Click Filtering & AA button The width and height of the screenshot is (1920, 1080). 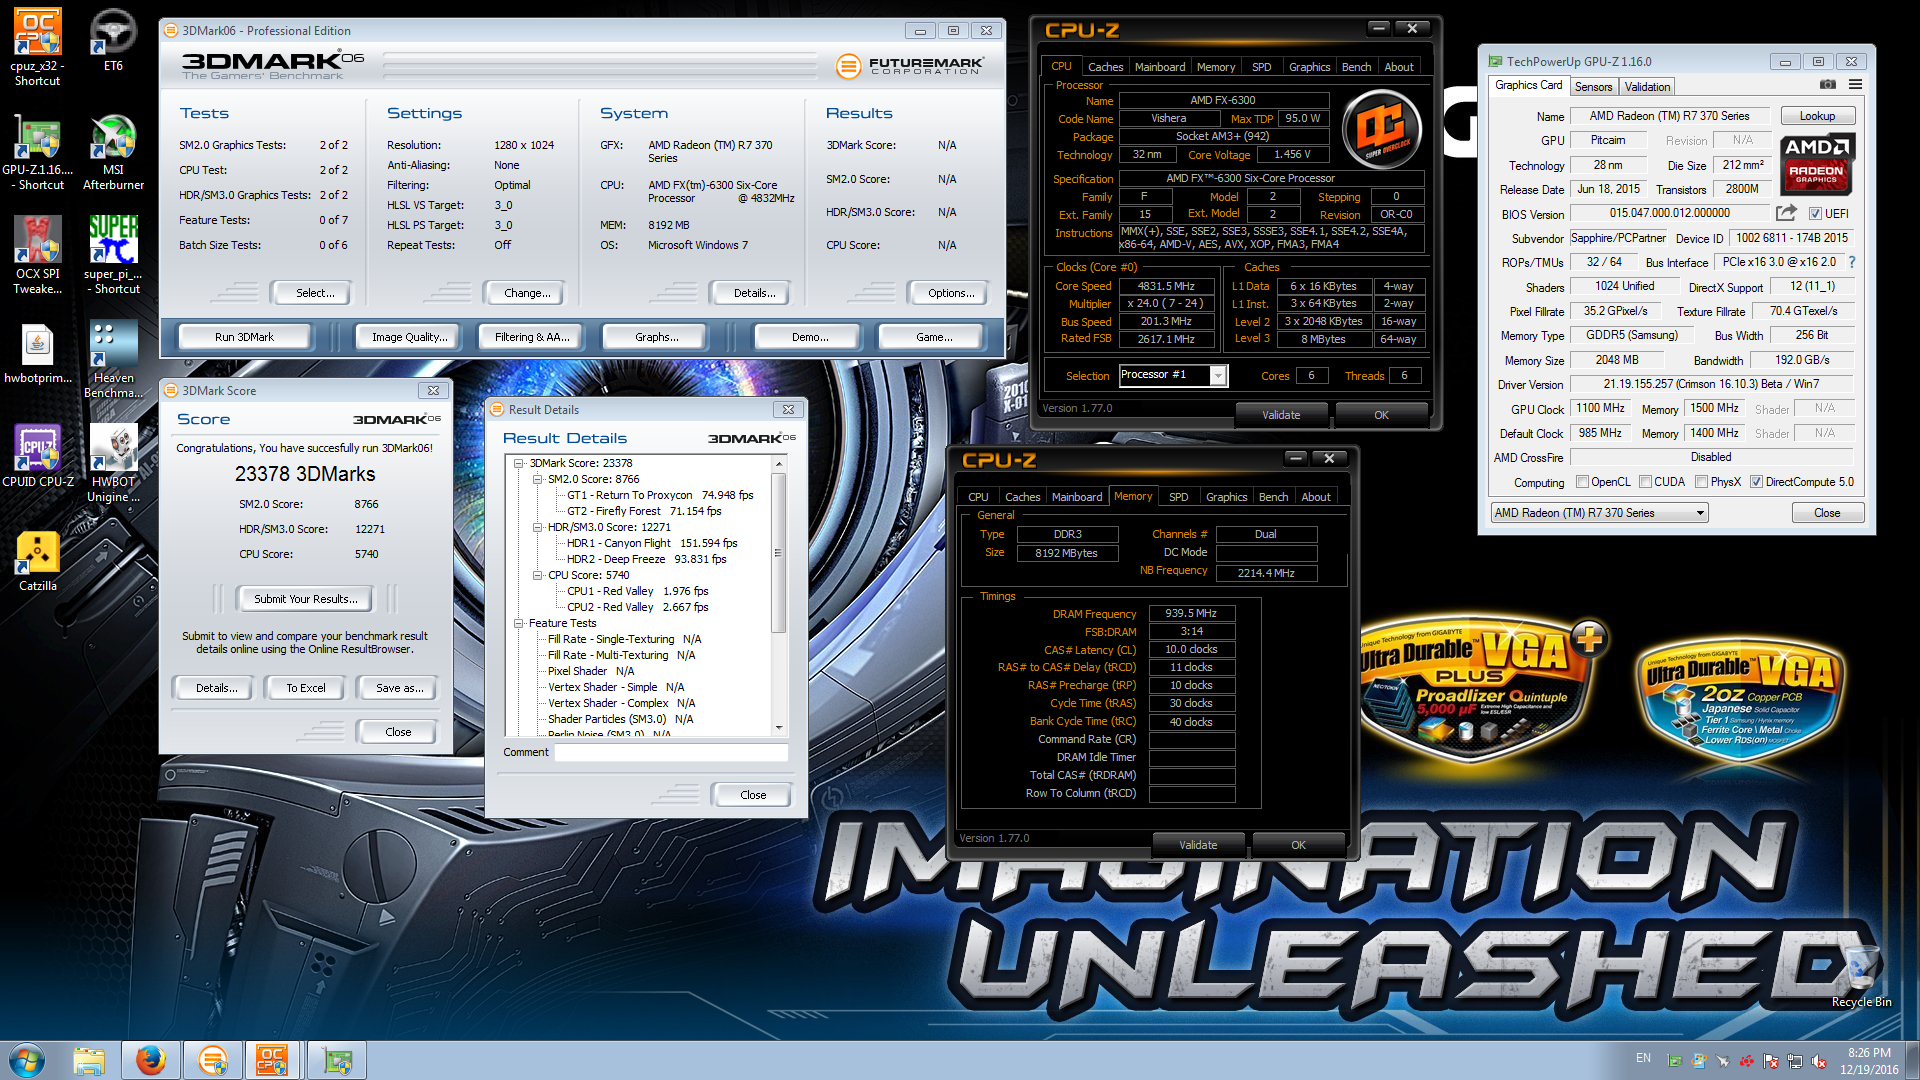pyautogui.click(x=531, y=337)
